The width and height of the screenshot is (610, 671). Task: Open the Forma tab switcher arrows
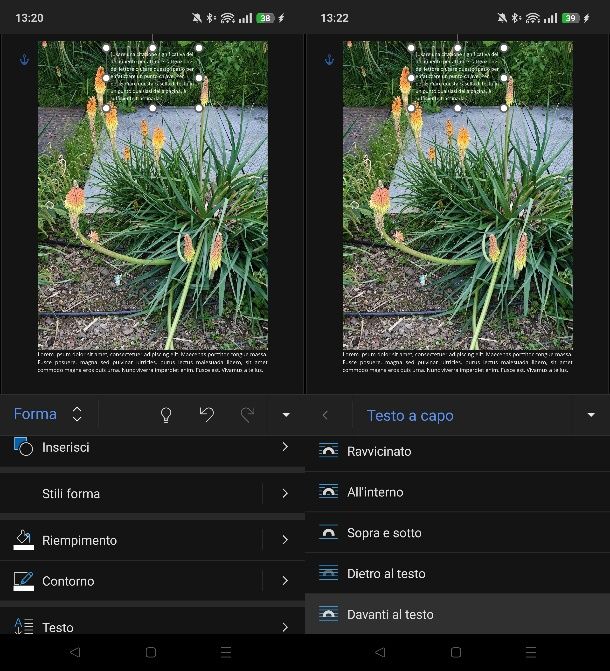(77, 415)
